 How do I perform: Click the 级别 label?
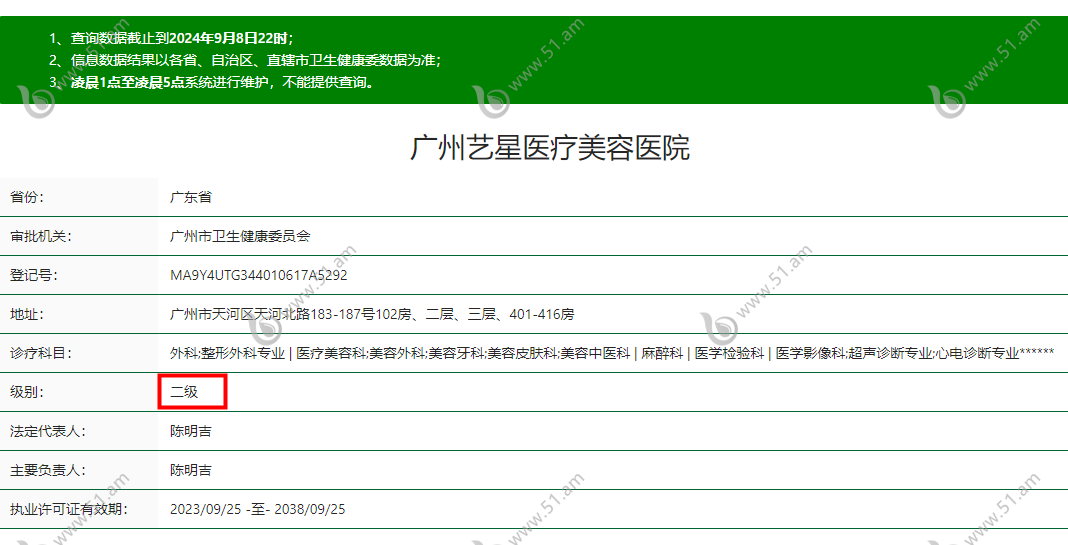click(x=27, y=392)
